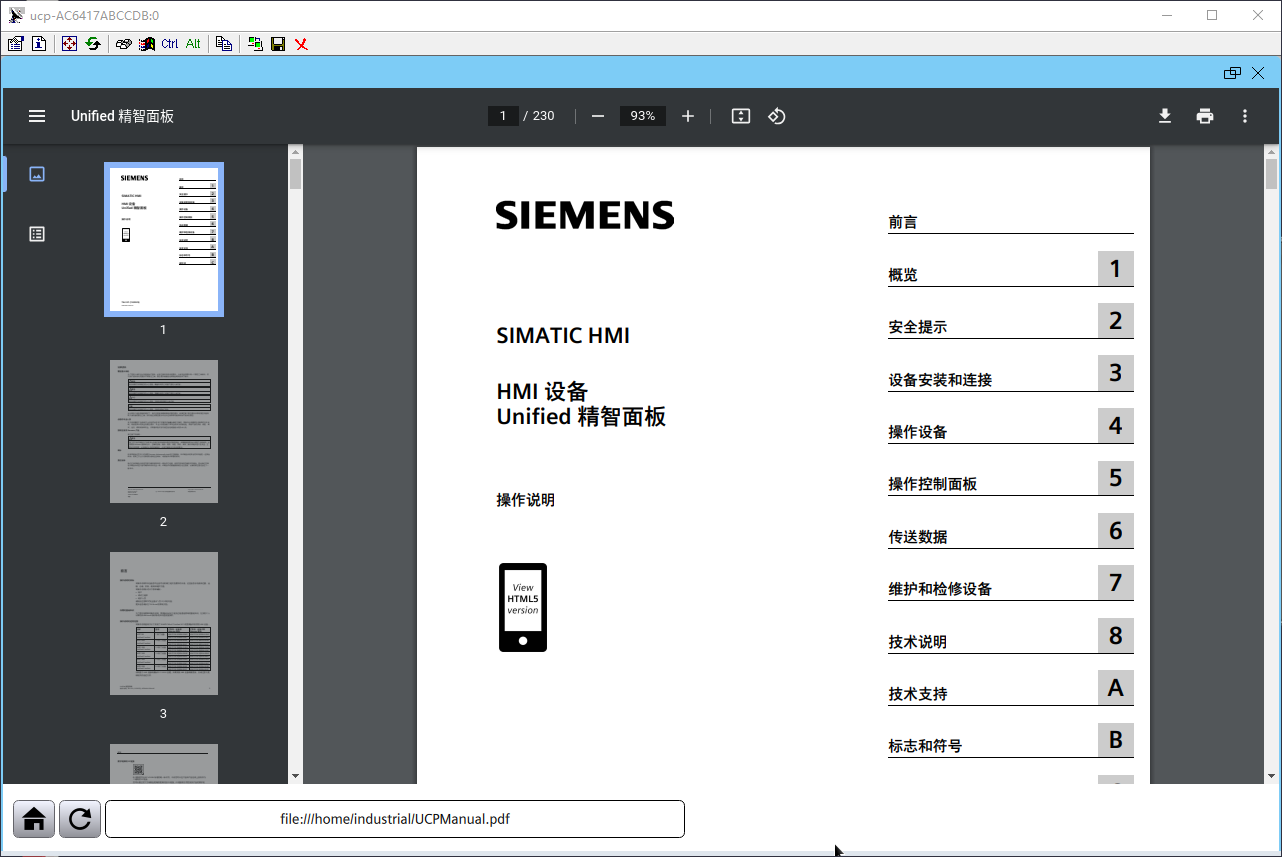1282x857 pixels.
Task: Open the 设备安装和连接 chapter link
Action: point(940,380)
